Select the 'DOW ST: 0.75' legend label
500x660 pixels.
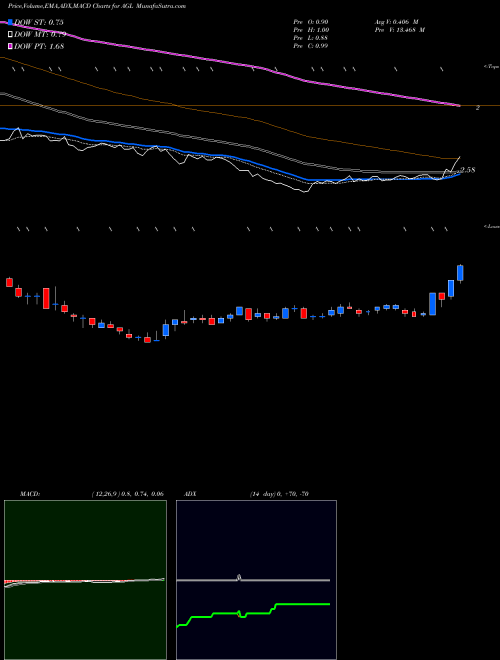[39, 22]
